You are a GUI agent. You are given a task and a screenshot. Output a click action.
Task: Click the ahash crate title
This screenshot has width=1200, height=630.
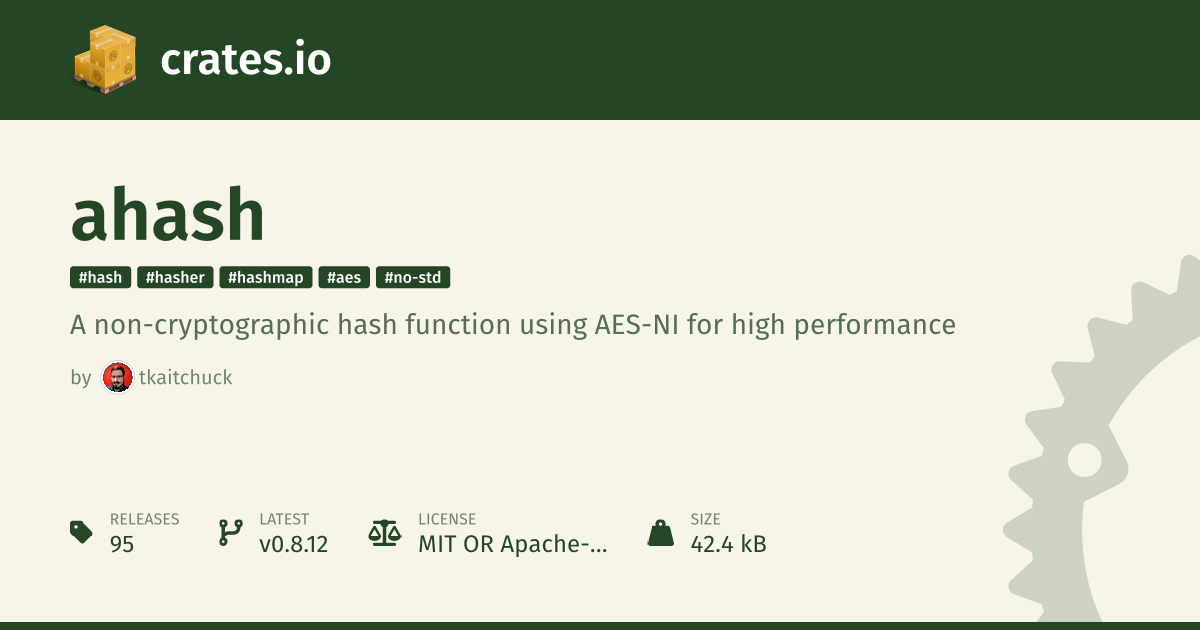coord(167,215)
